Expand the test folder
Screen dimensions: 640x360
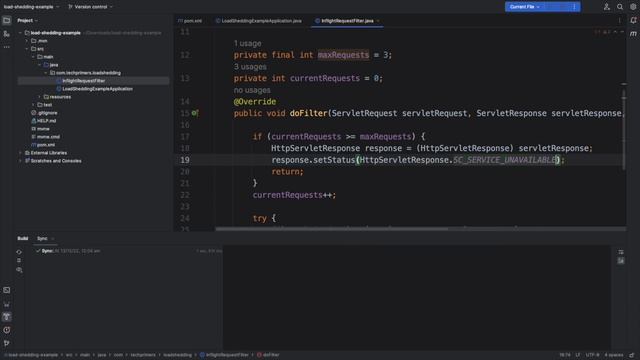point(33,105)
